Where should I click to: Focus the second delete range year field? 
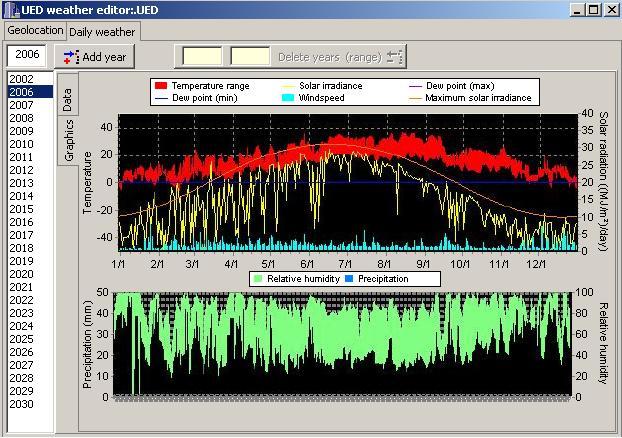tap(250, 56)
